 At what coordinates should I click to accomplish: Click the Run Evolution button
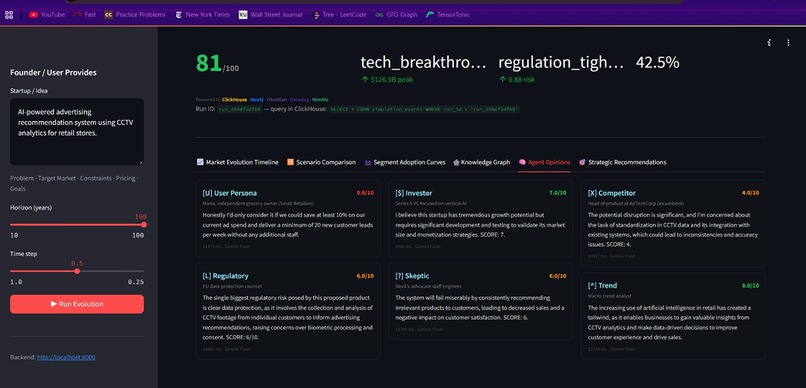77,304
